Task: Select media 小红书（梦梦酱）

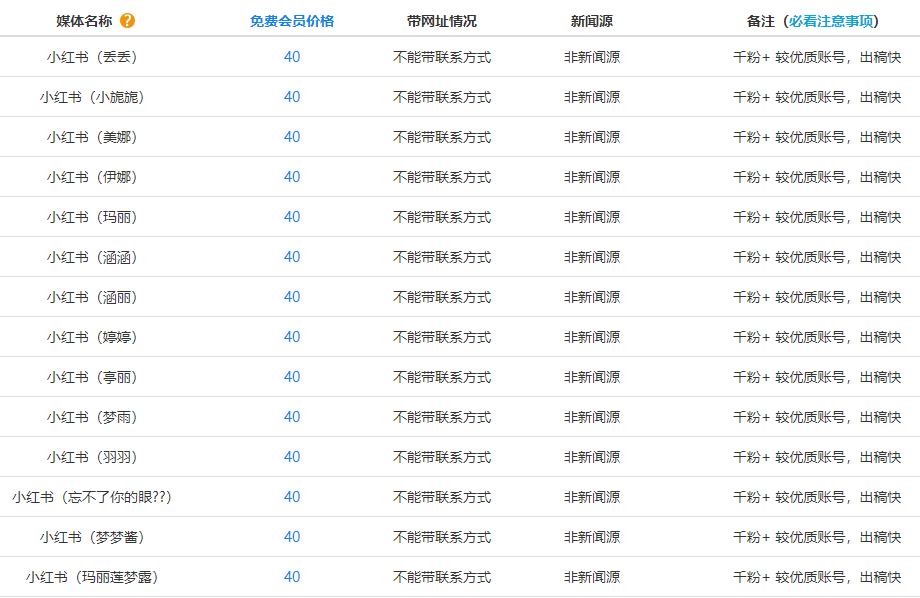Action: pos(92,537)
